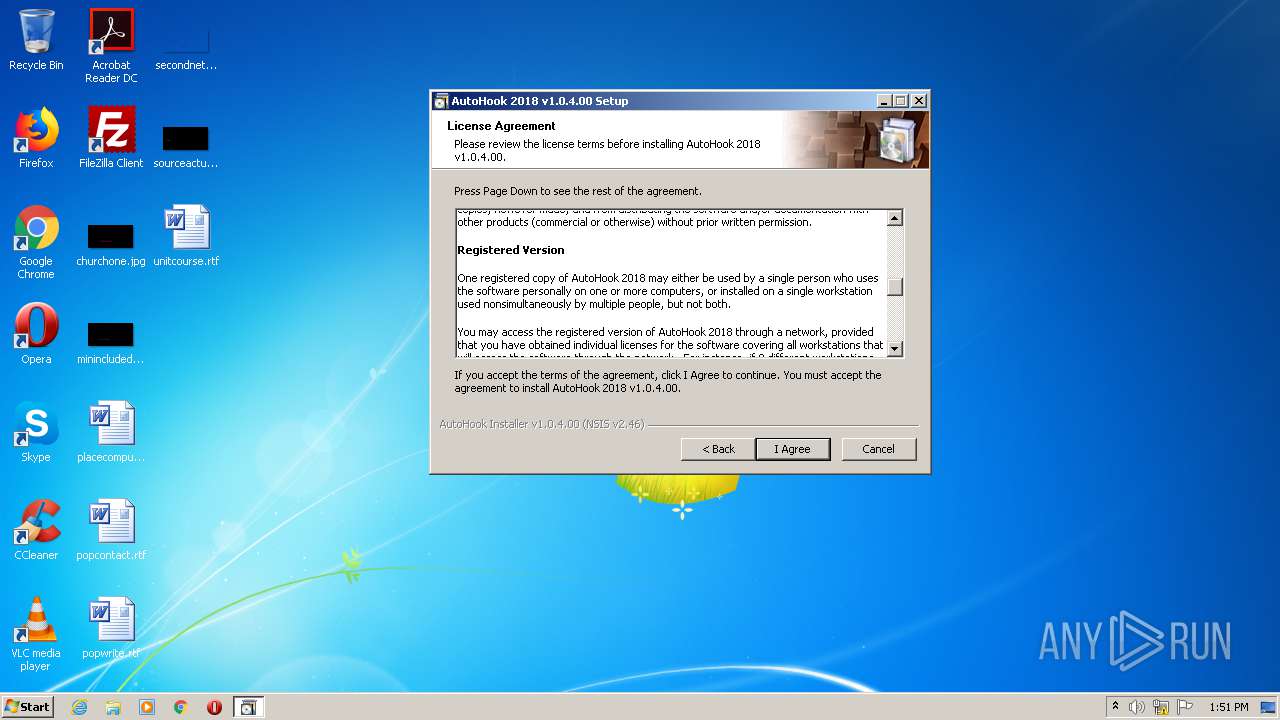This screenshot has width=1280, height=720.
Task: Go back with the Back button
Action: 718,449
